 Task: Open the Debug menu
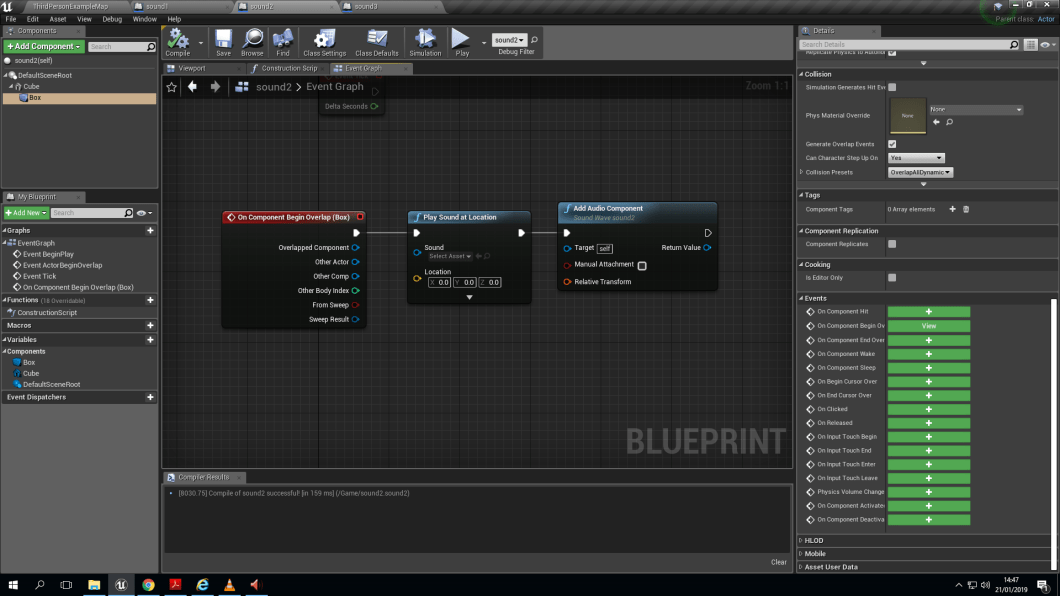pos(112,19)
